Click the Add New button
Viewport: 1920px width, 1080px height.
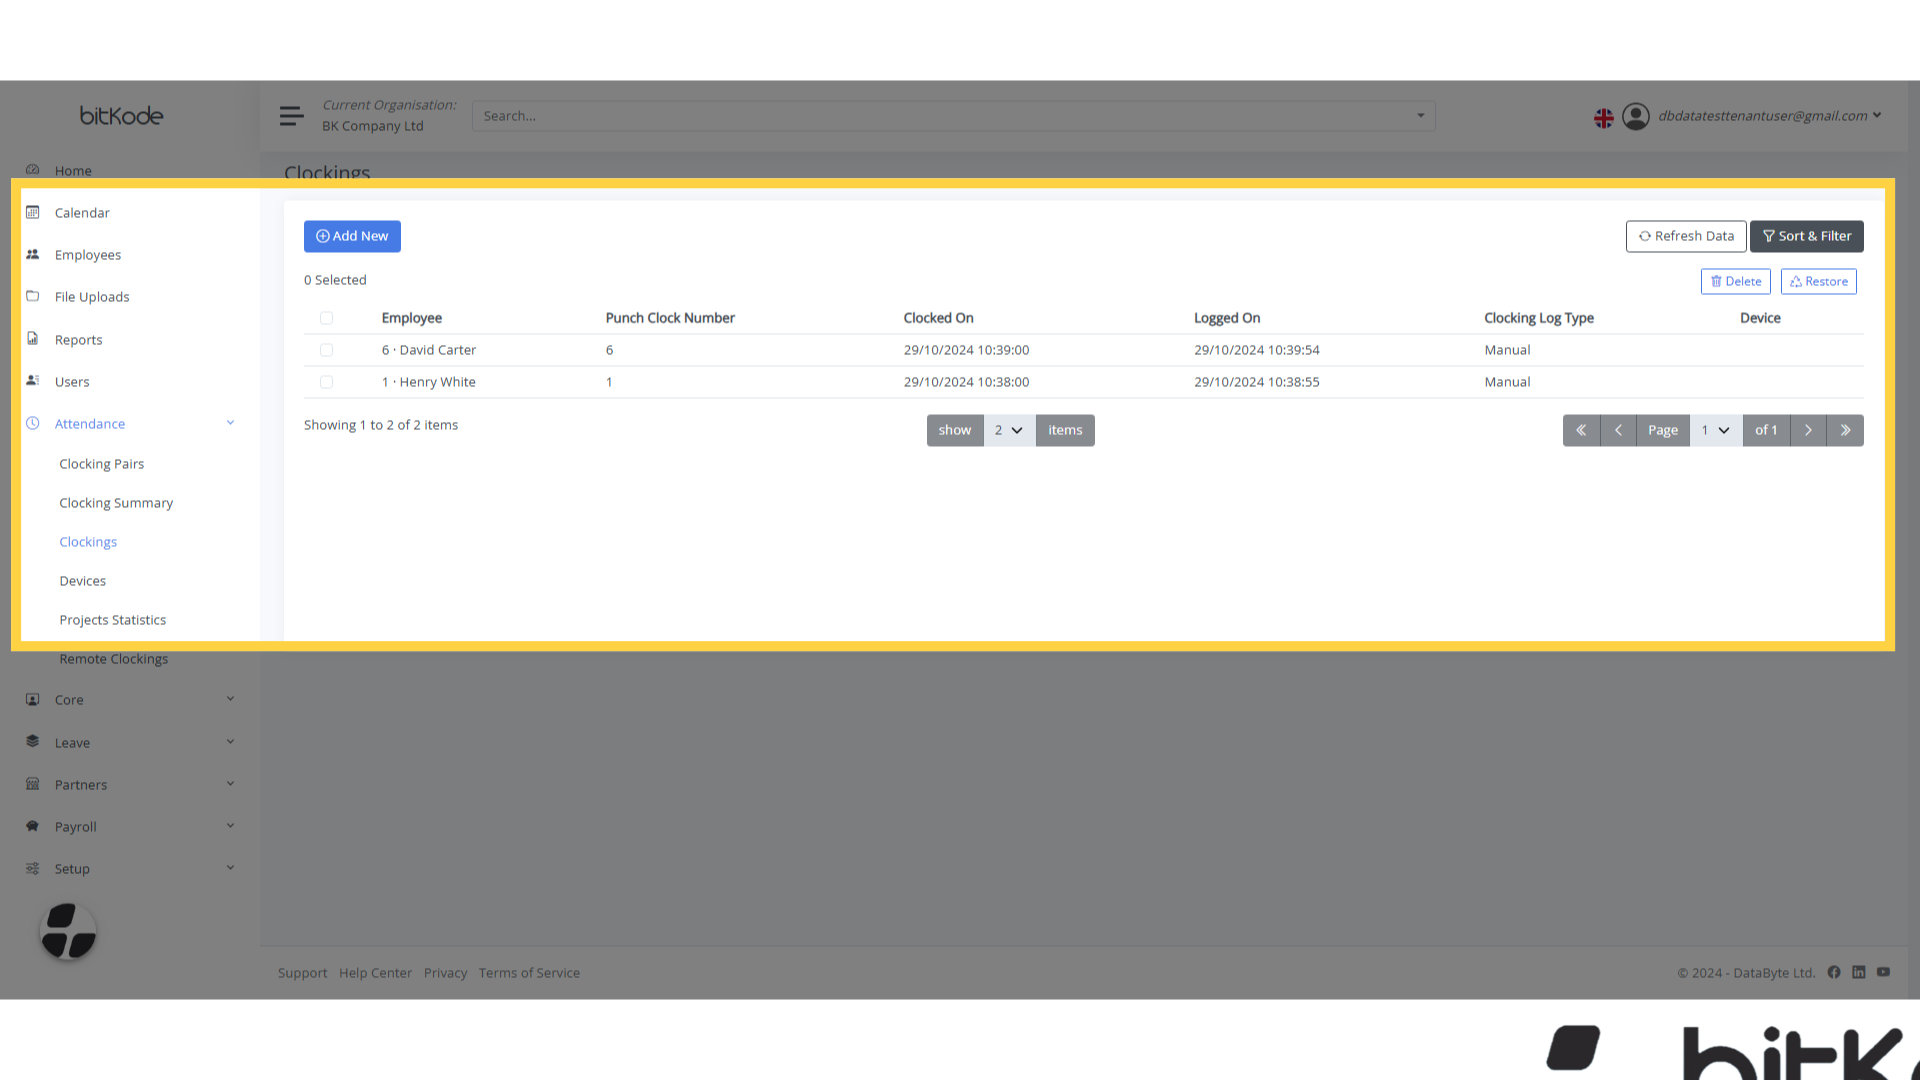coord(352,236)
